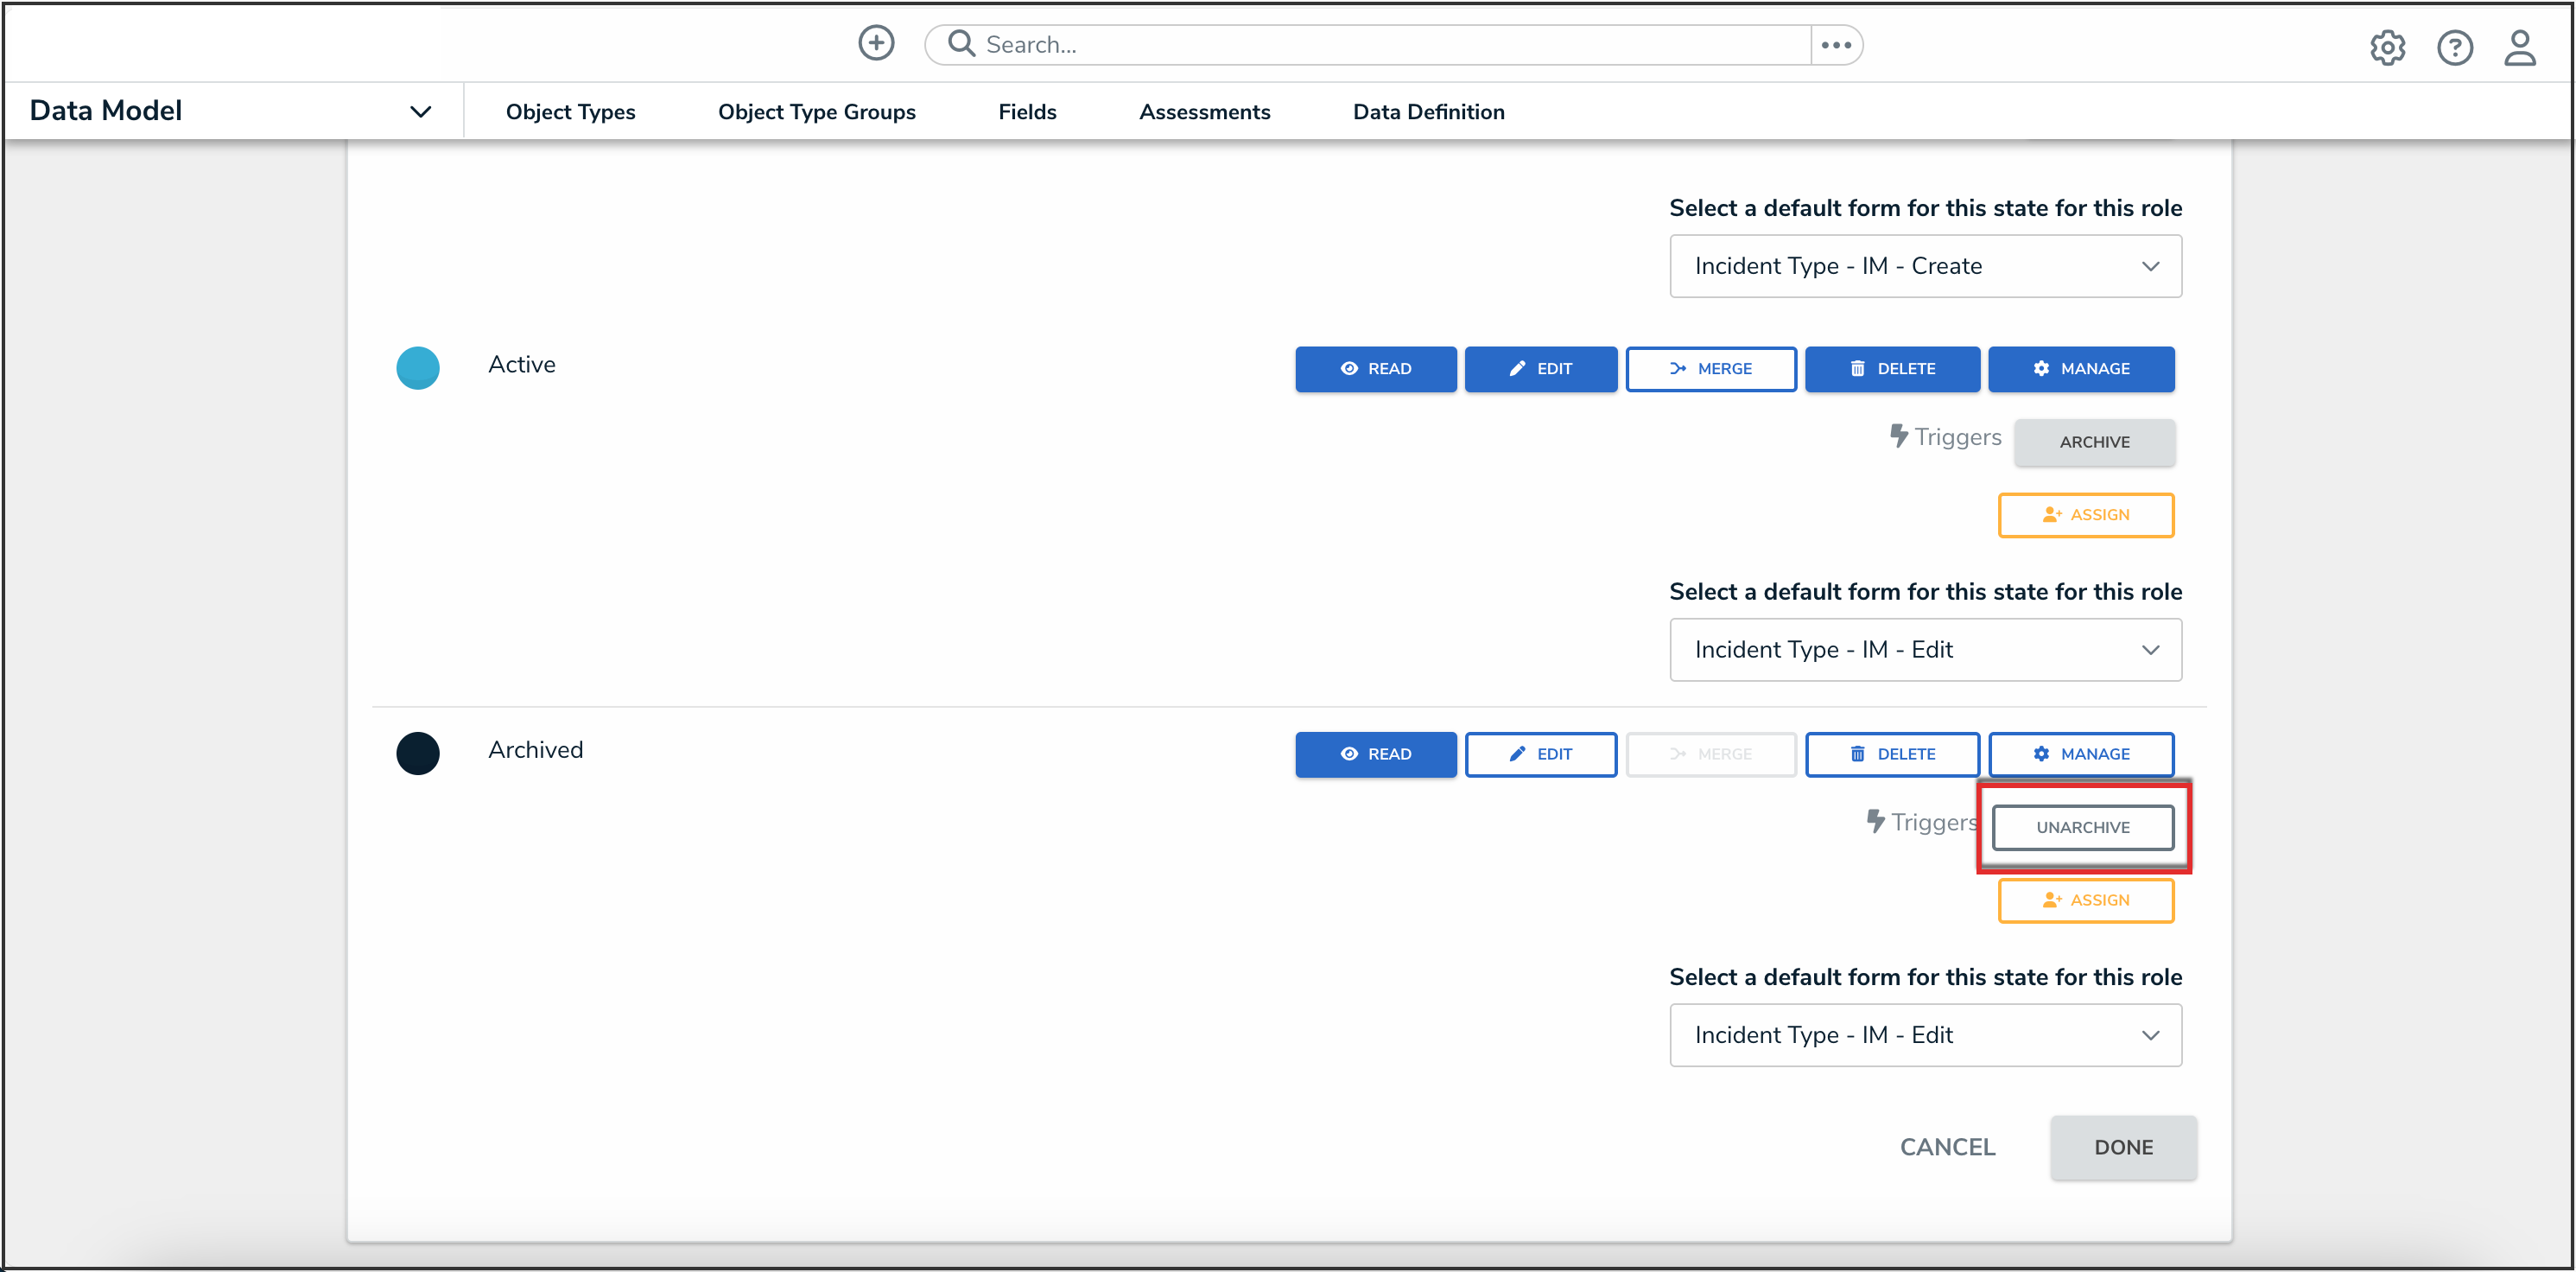Switch to the Object Types tab
Viewport: 2576px width, 1272px height.
pos(570,112)
